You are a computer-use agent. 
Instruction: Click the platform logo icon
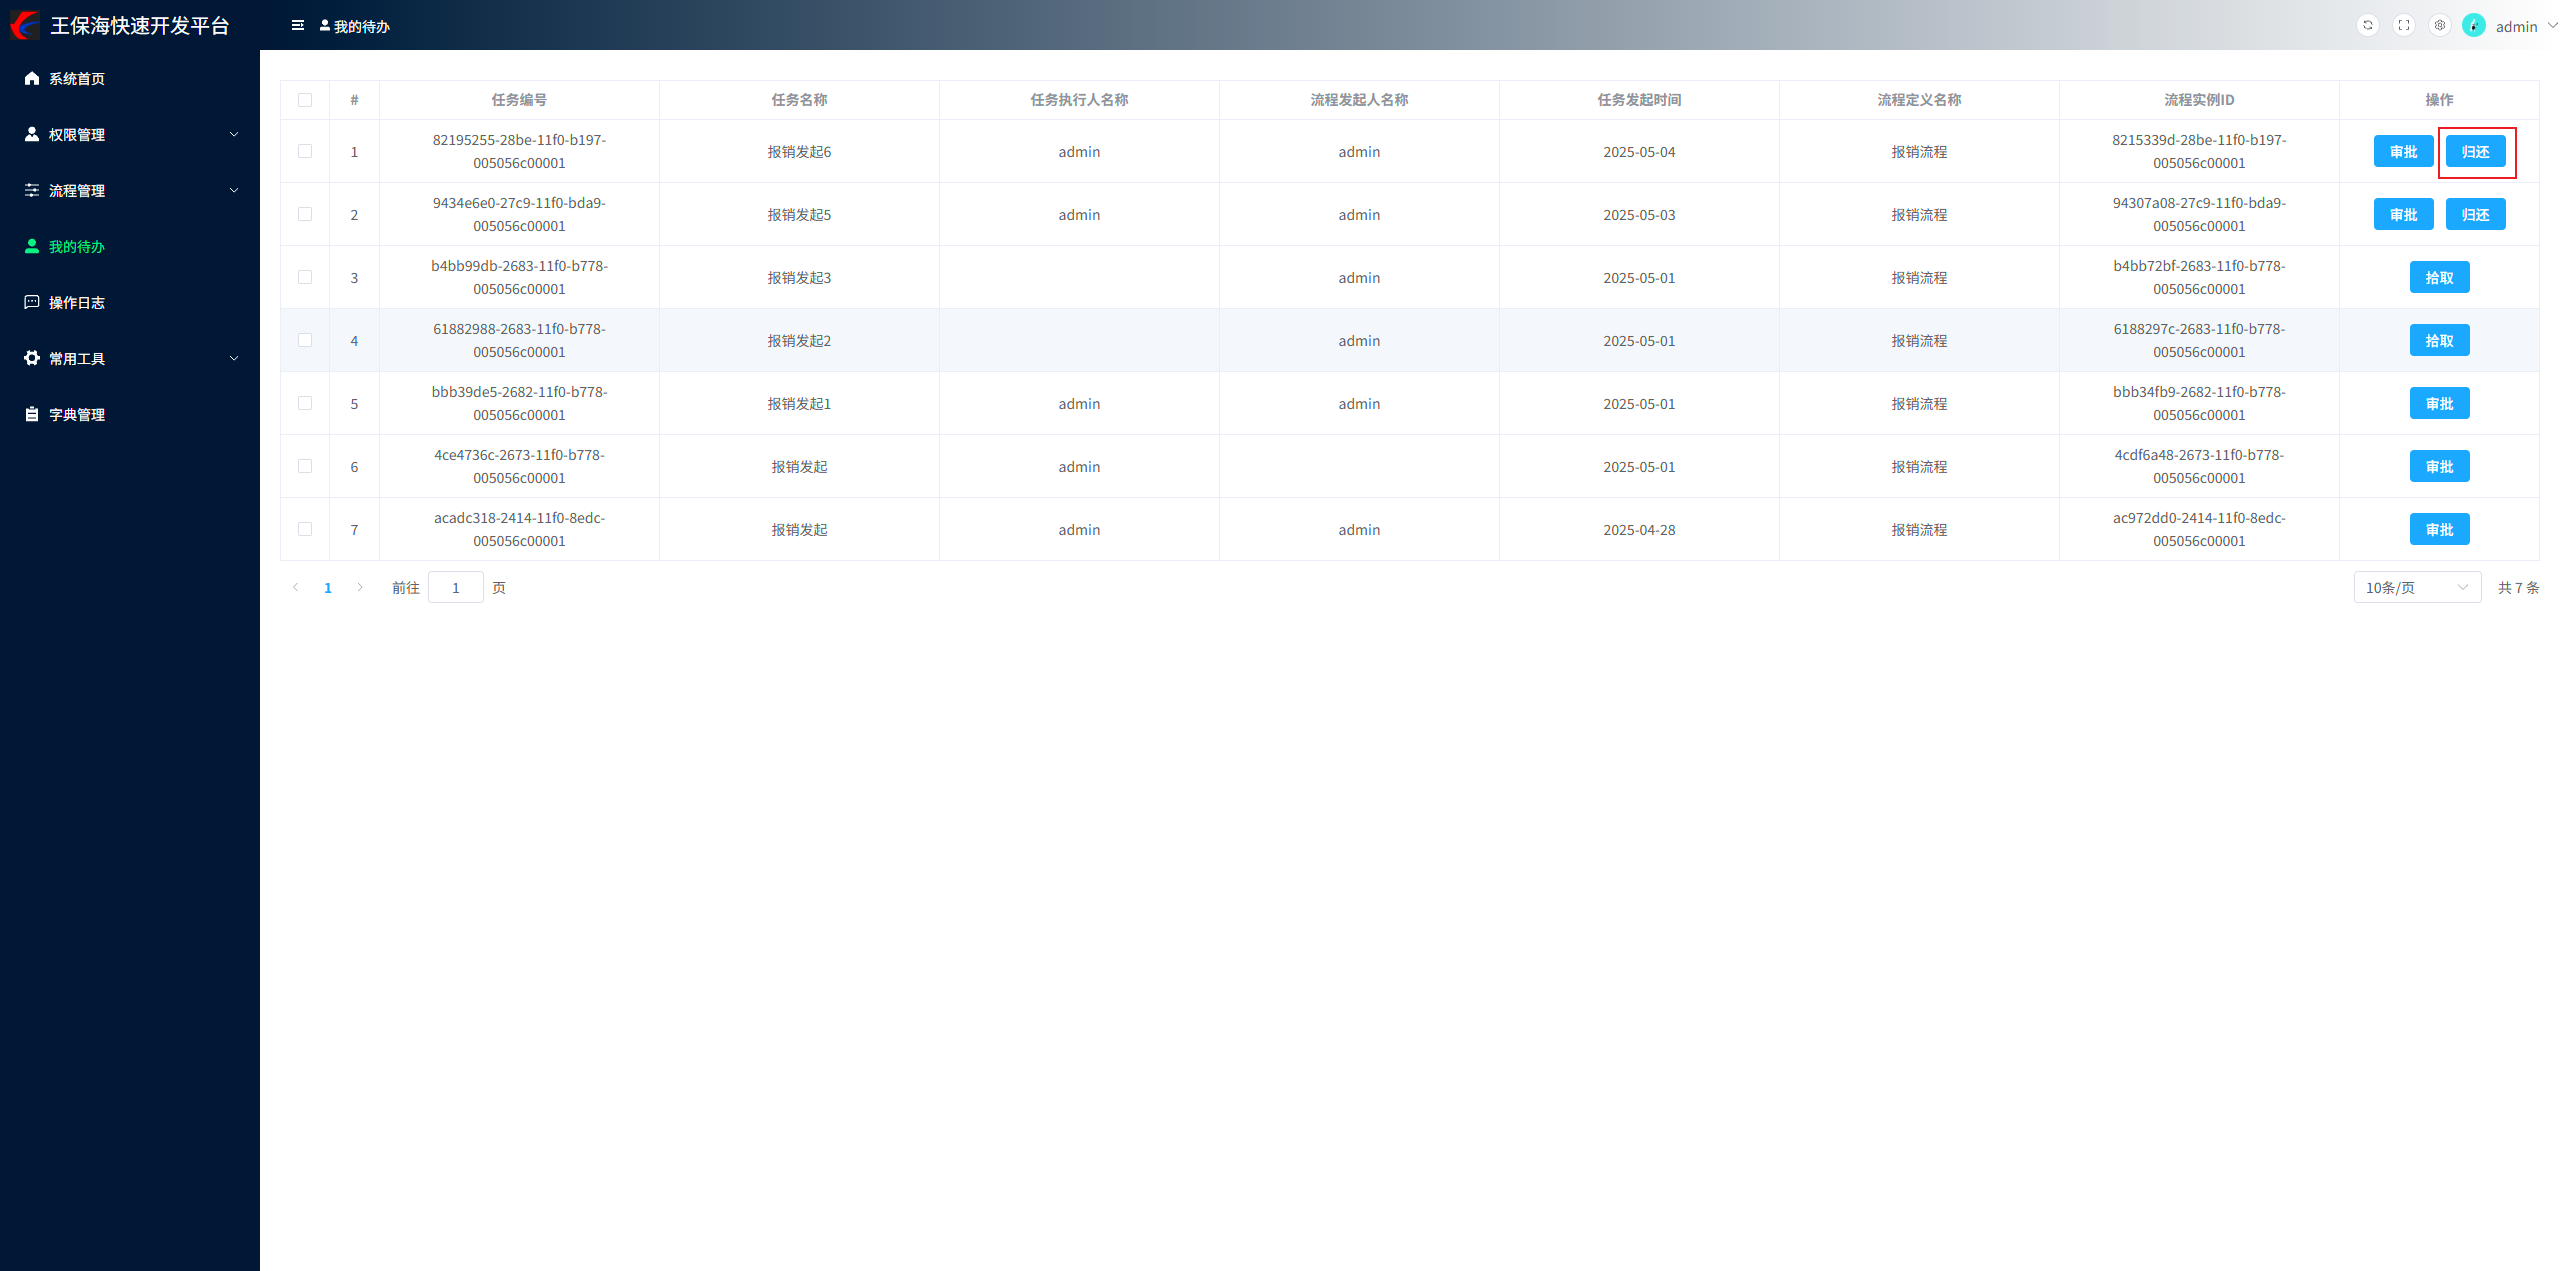click(x=24, y=25)
